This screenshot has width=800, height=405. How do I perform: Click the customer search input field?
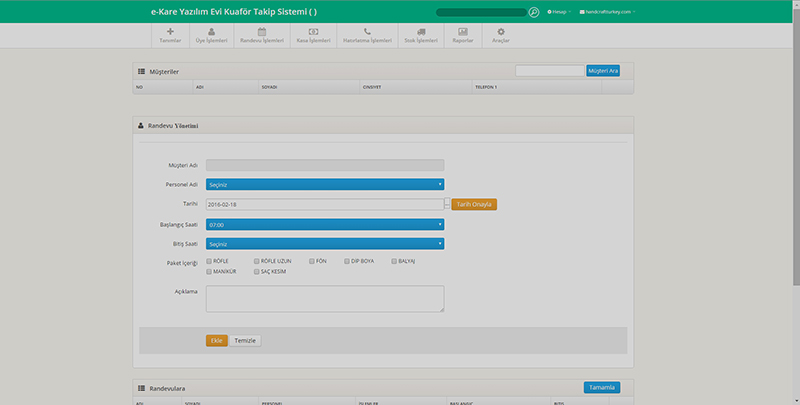coord(549,71)
